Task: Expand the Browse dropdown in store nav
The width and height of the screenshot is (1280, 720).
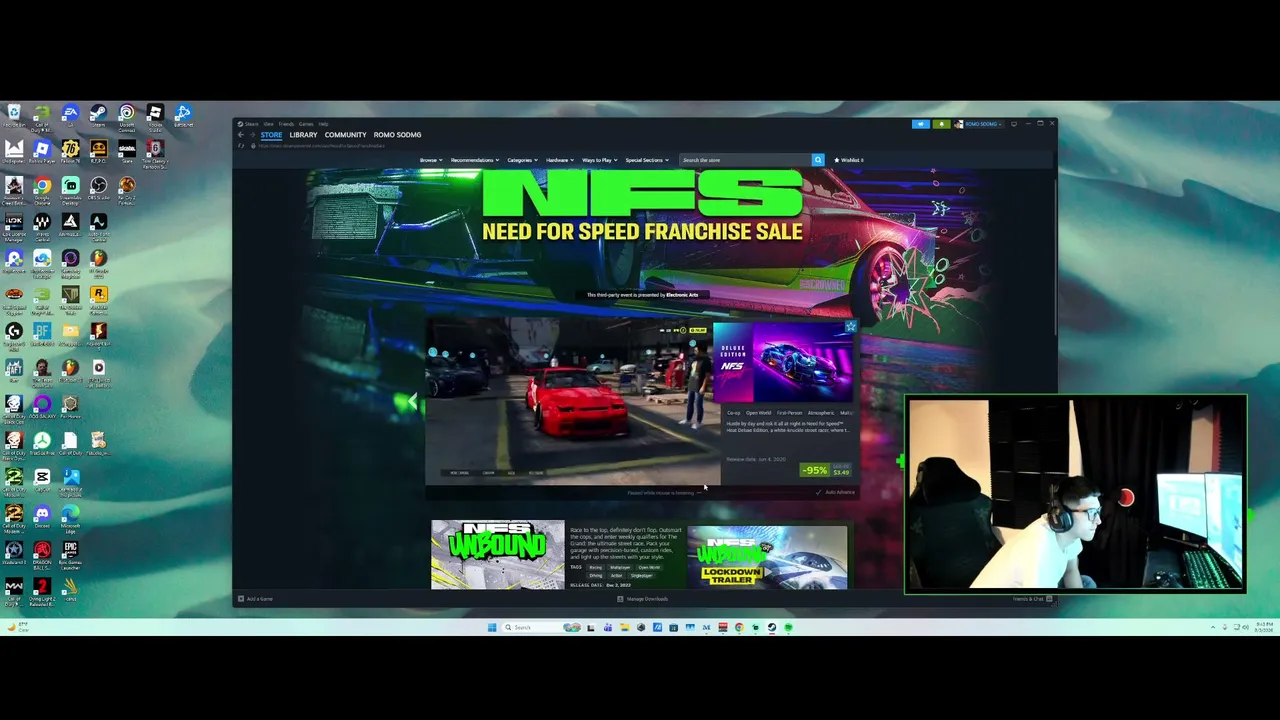Action: [x=431, y=160]
